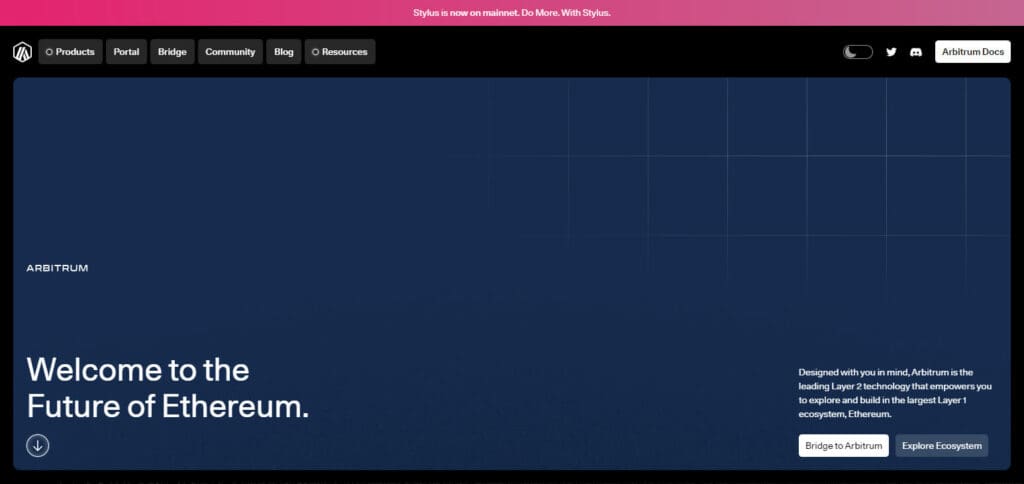Go to the Community page
Screen dimensions: 1024x484
[230, 52]
